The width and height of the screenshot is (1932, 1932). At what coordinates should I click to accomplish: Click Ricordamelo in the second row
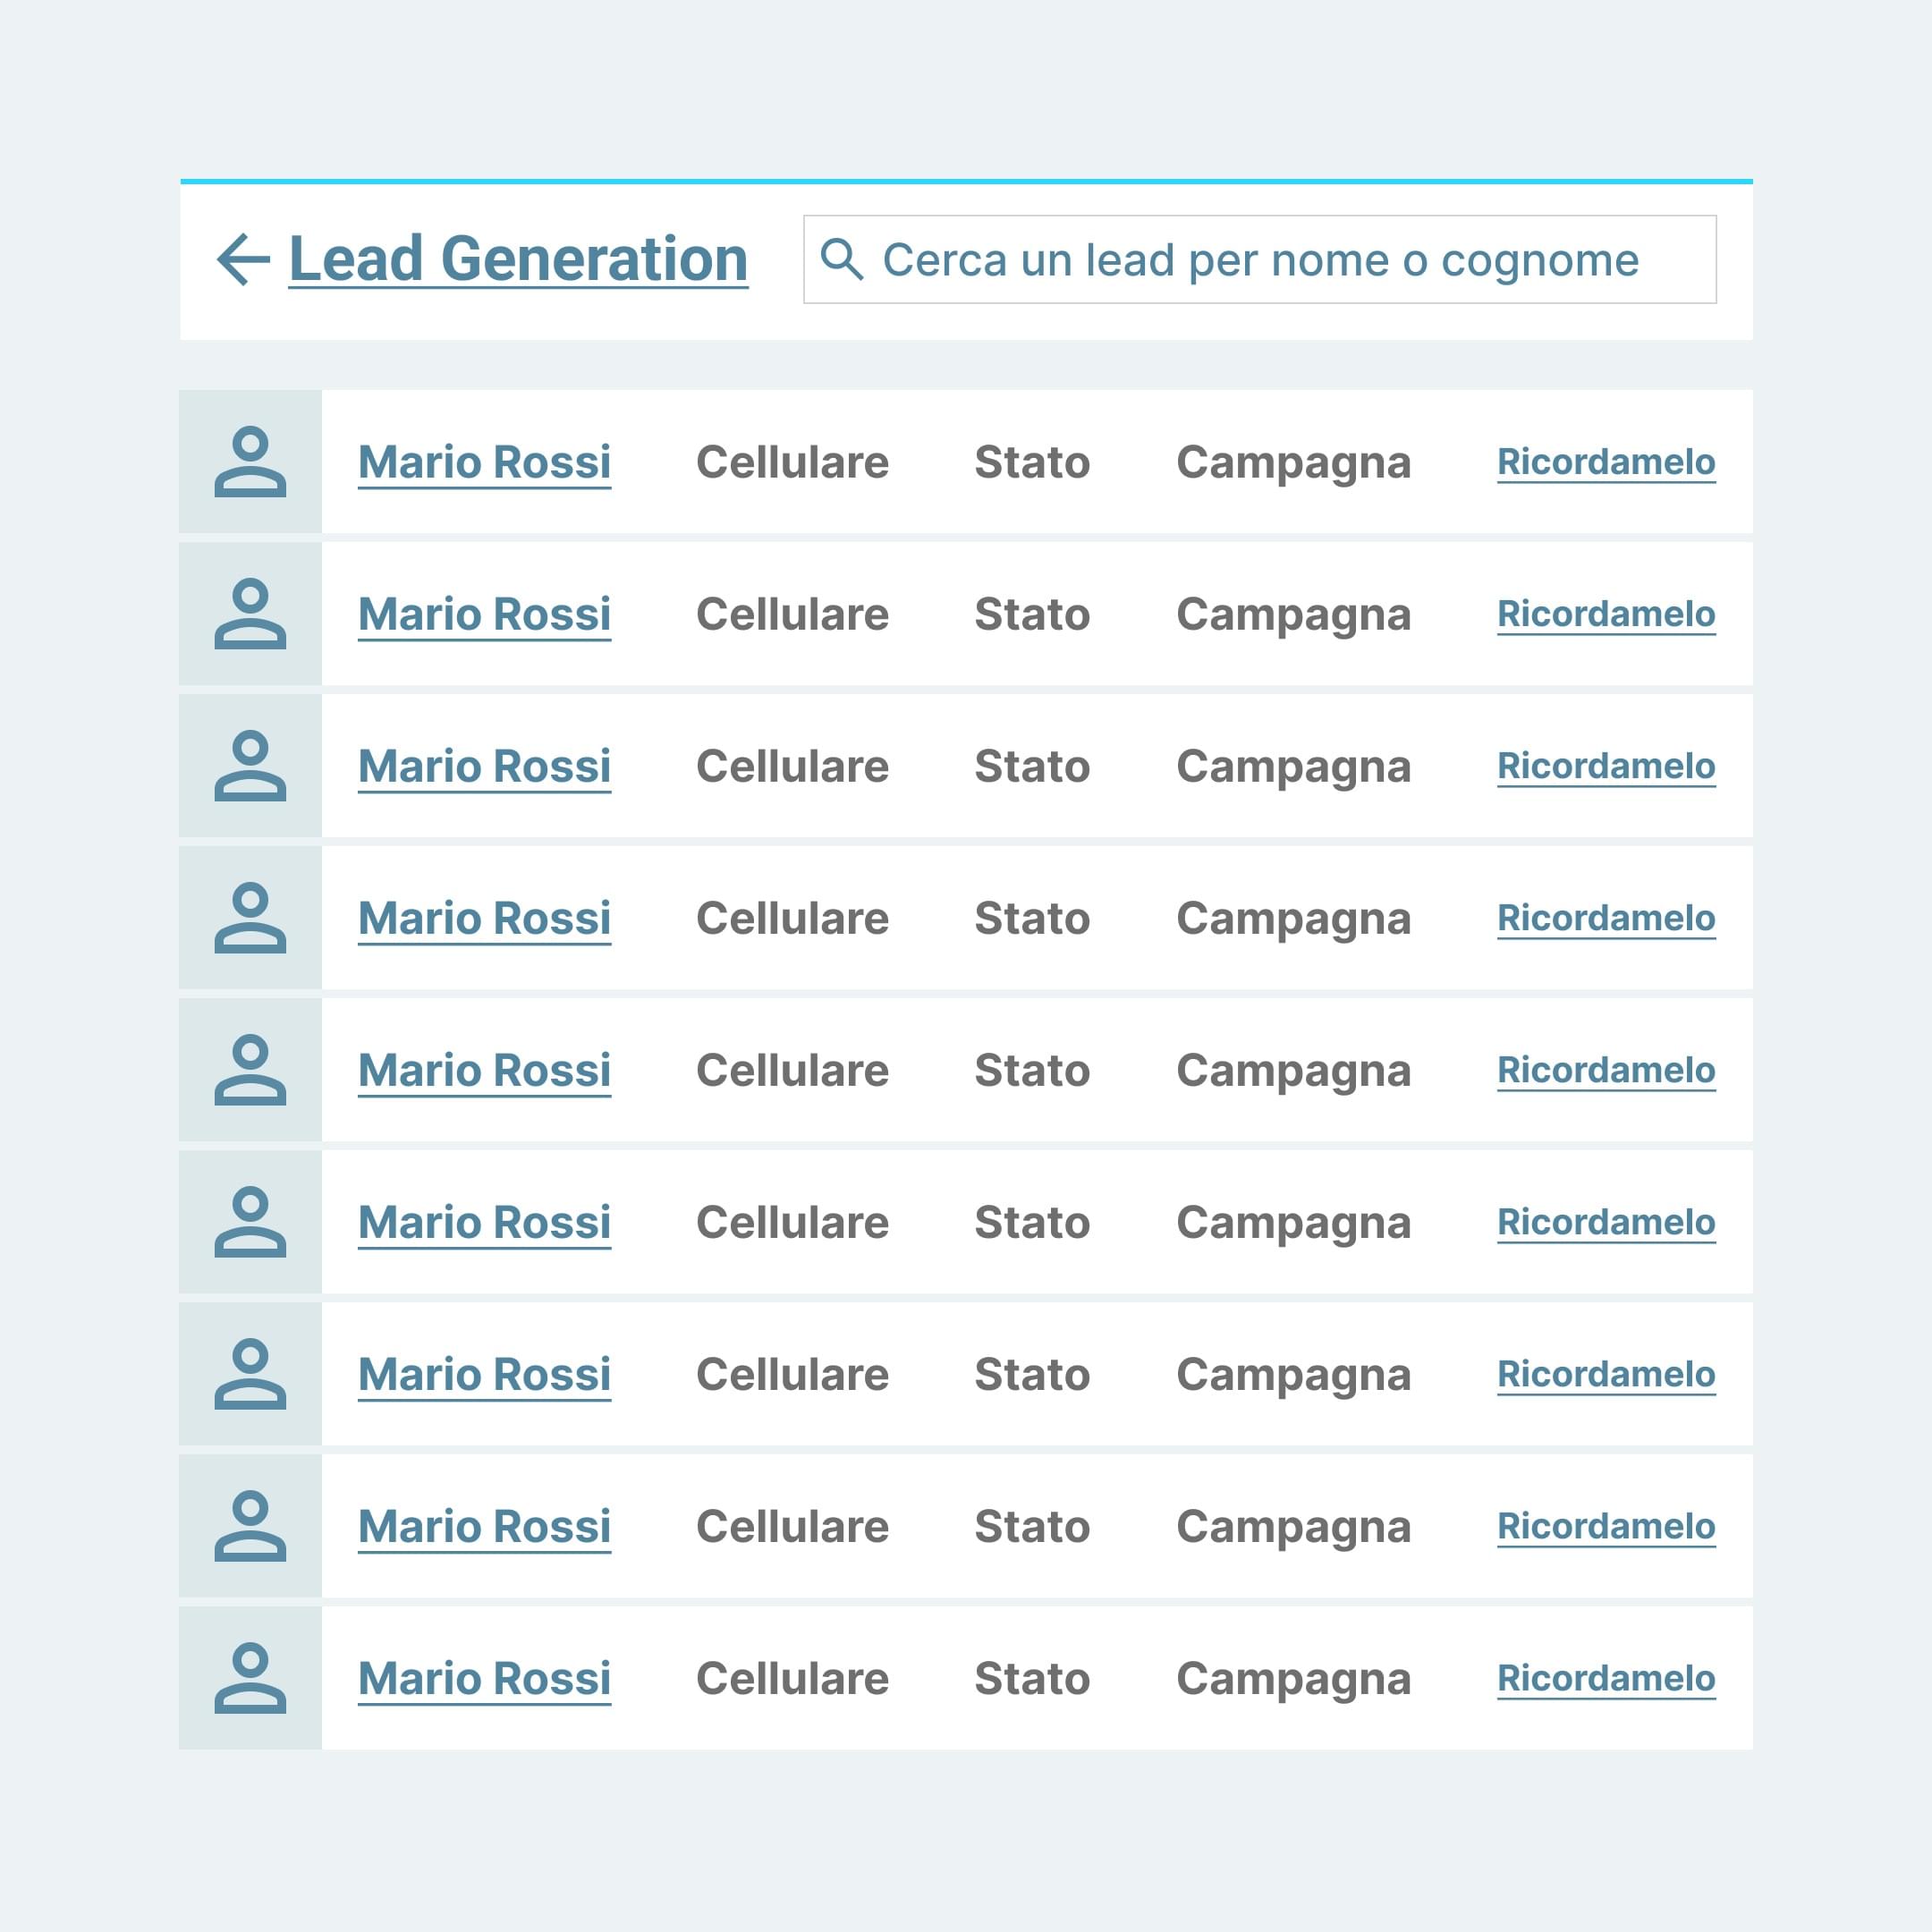(x=1606, y=614)
